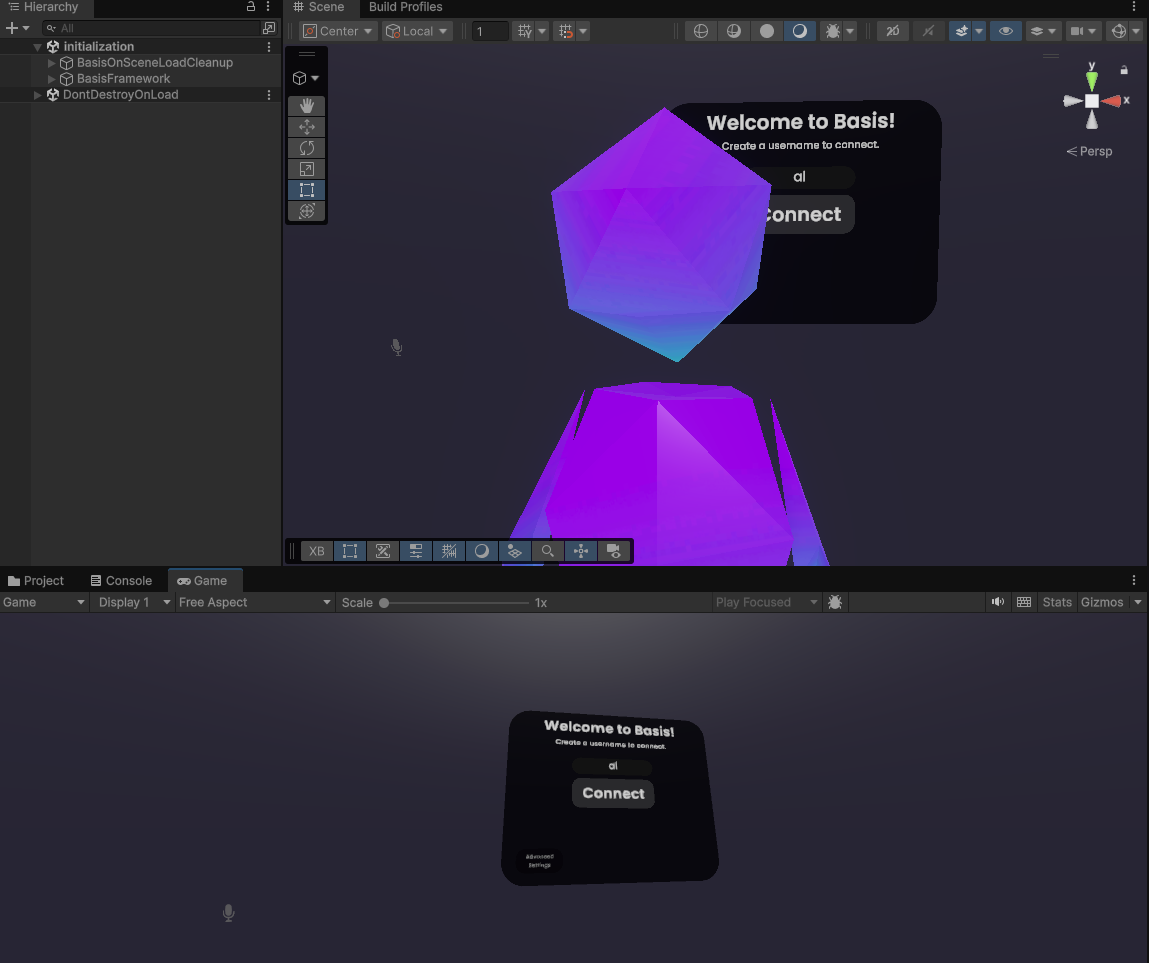
Task: Select the Hand tool in the Scene overlay
Action: tap(306, 106)
